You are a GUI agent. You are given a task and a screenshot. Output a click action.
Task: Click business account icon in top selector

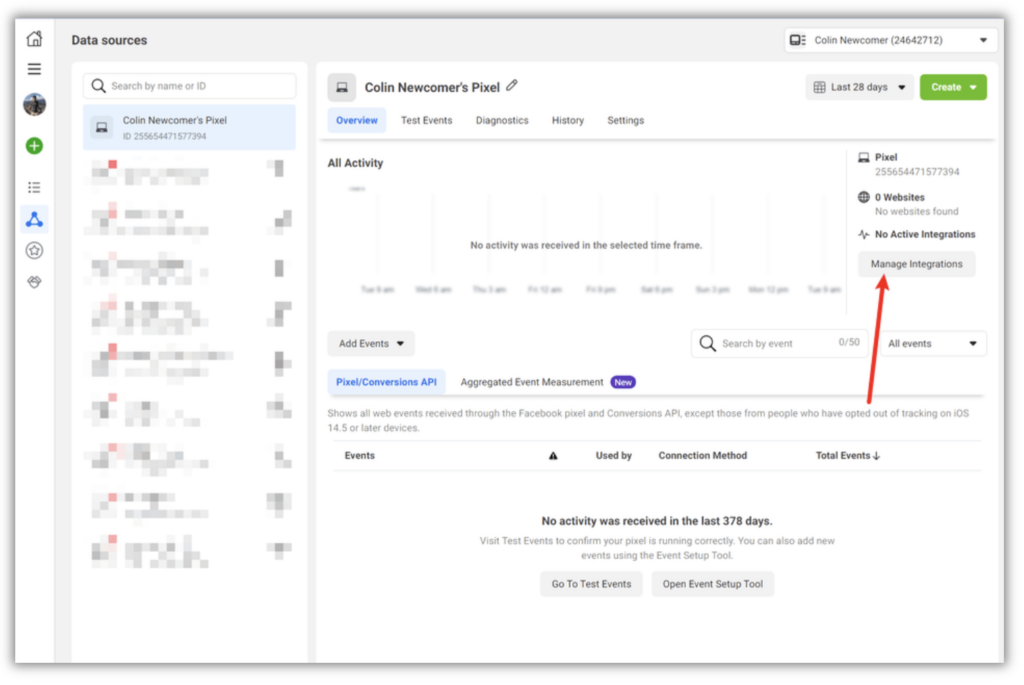click(x=797, y=40)
